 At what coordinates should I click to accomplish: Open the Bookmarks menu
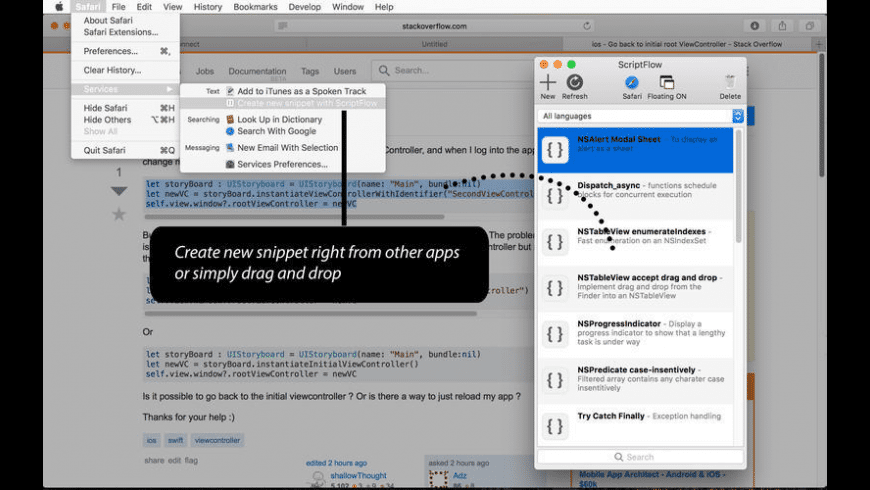point(255,7)
